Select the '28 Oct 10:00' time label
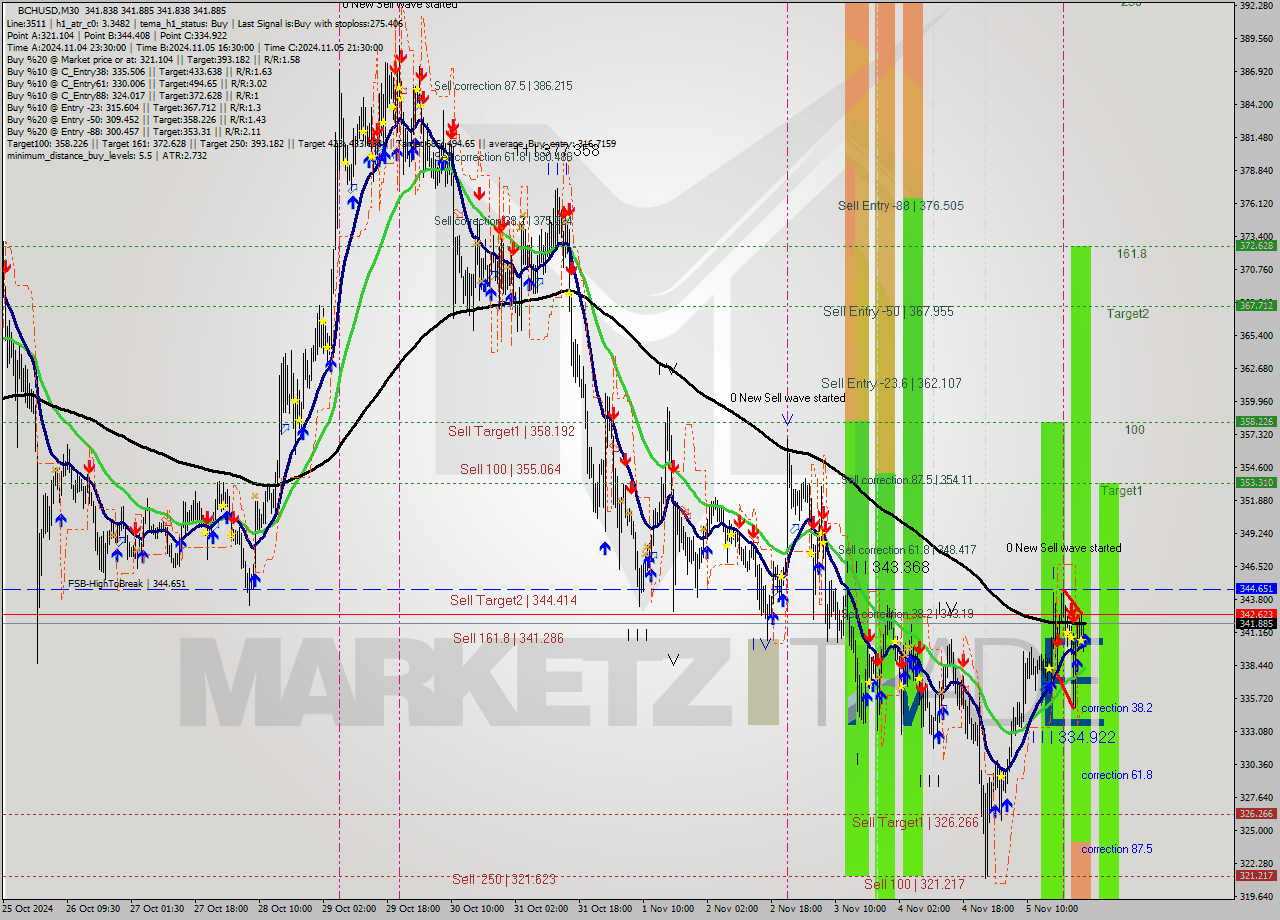 (x=284, y=909)
